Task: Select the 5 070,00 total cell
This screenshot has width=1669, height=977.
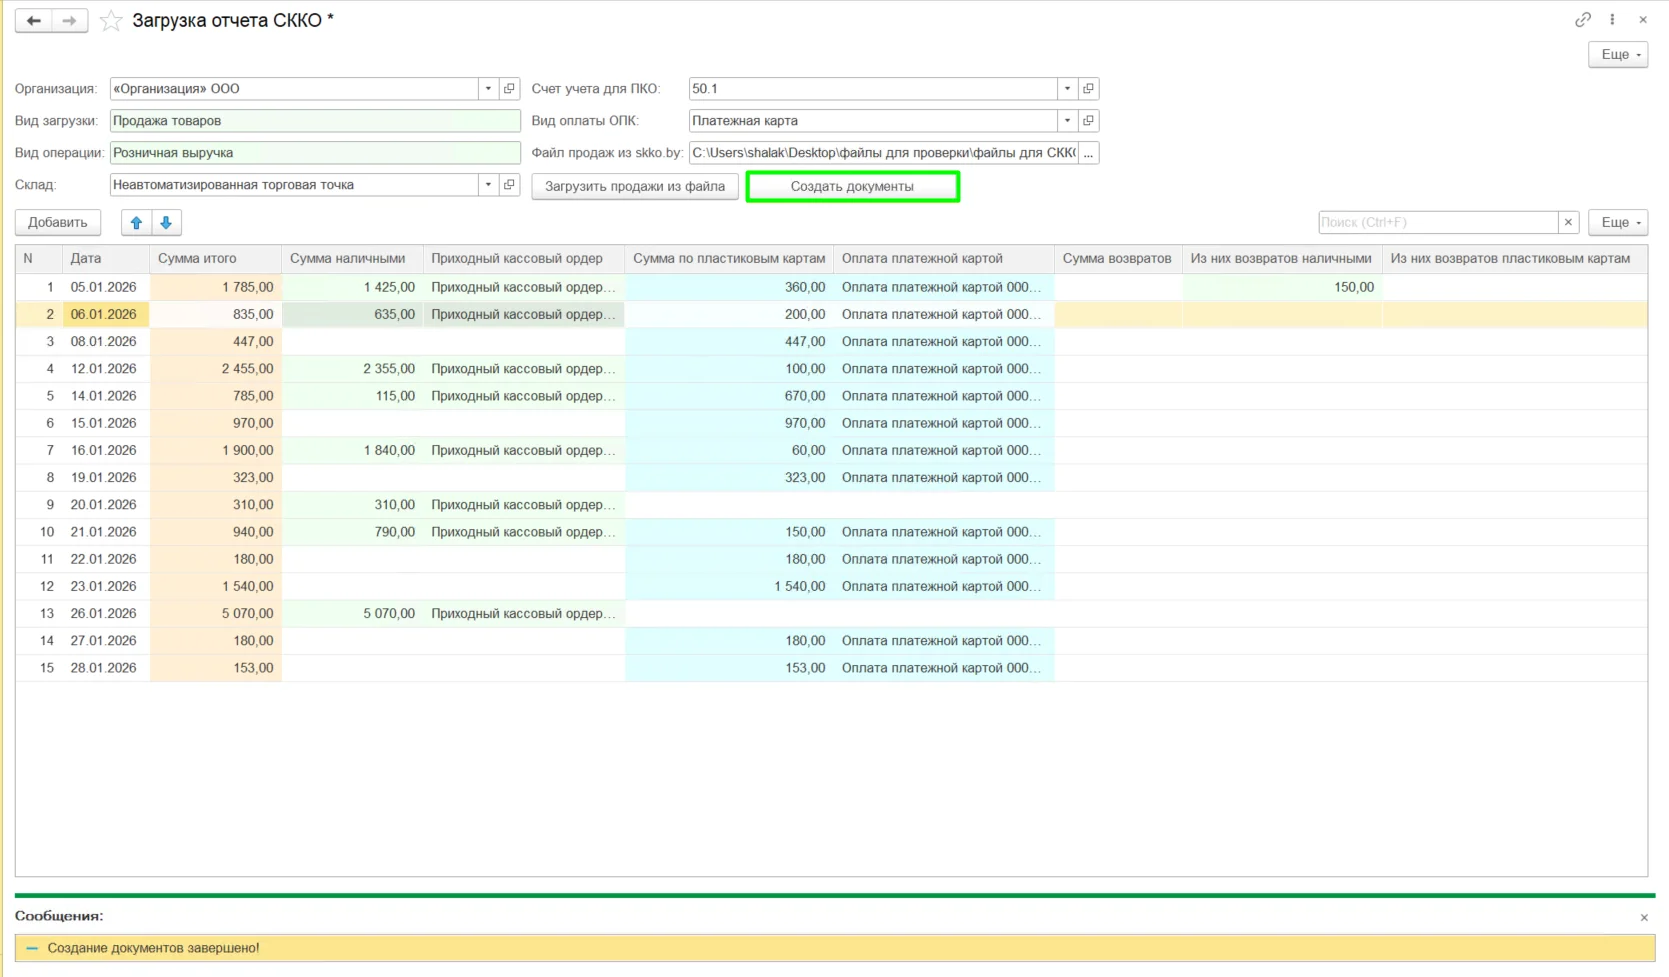Action: pos(216,614)
